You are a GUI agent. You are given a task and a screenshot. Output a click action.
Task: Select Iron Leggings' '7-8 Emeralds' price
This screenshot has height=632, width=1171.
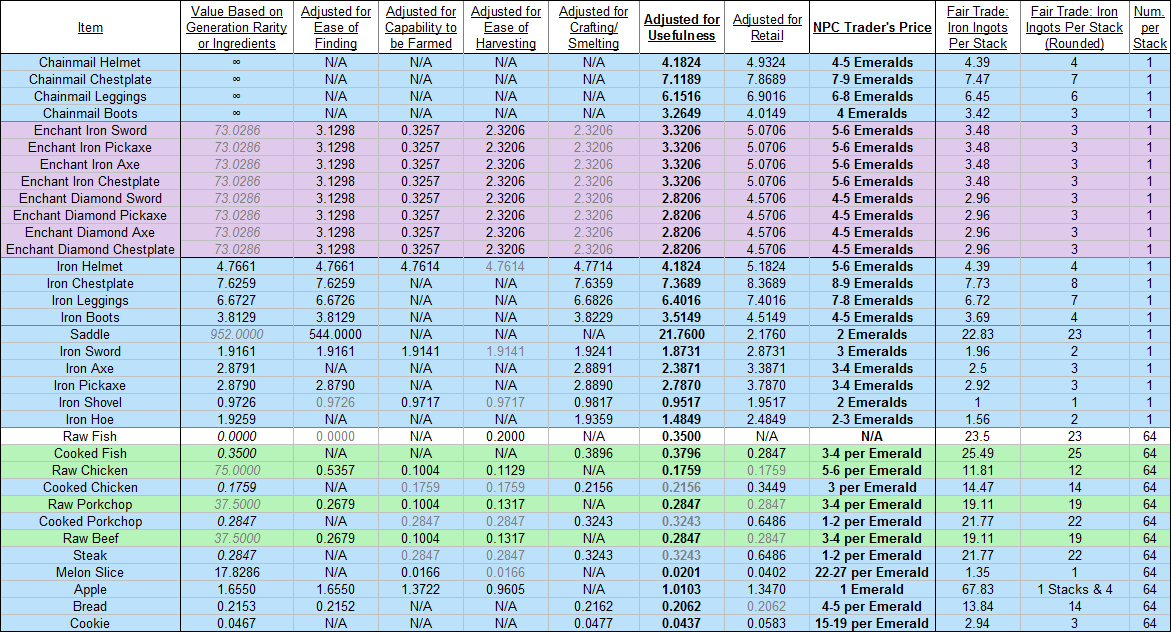point(872,300)
